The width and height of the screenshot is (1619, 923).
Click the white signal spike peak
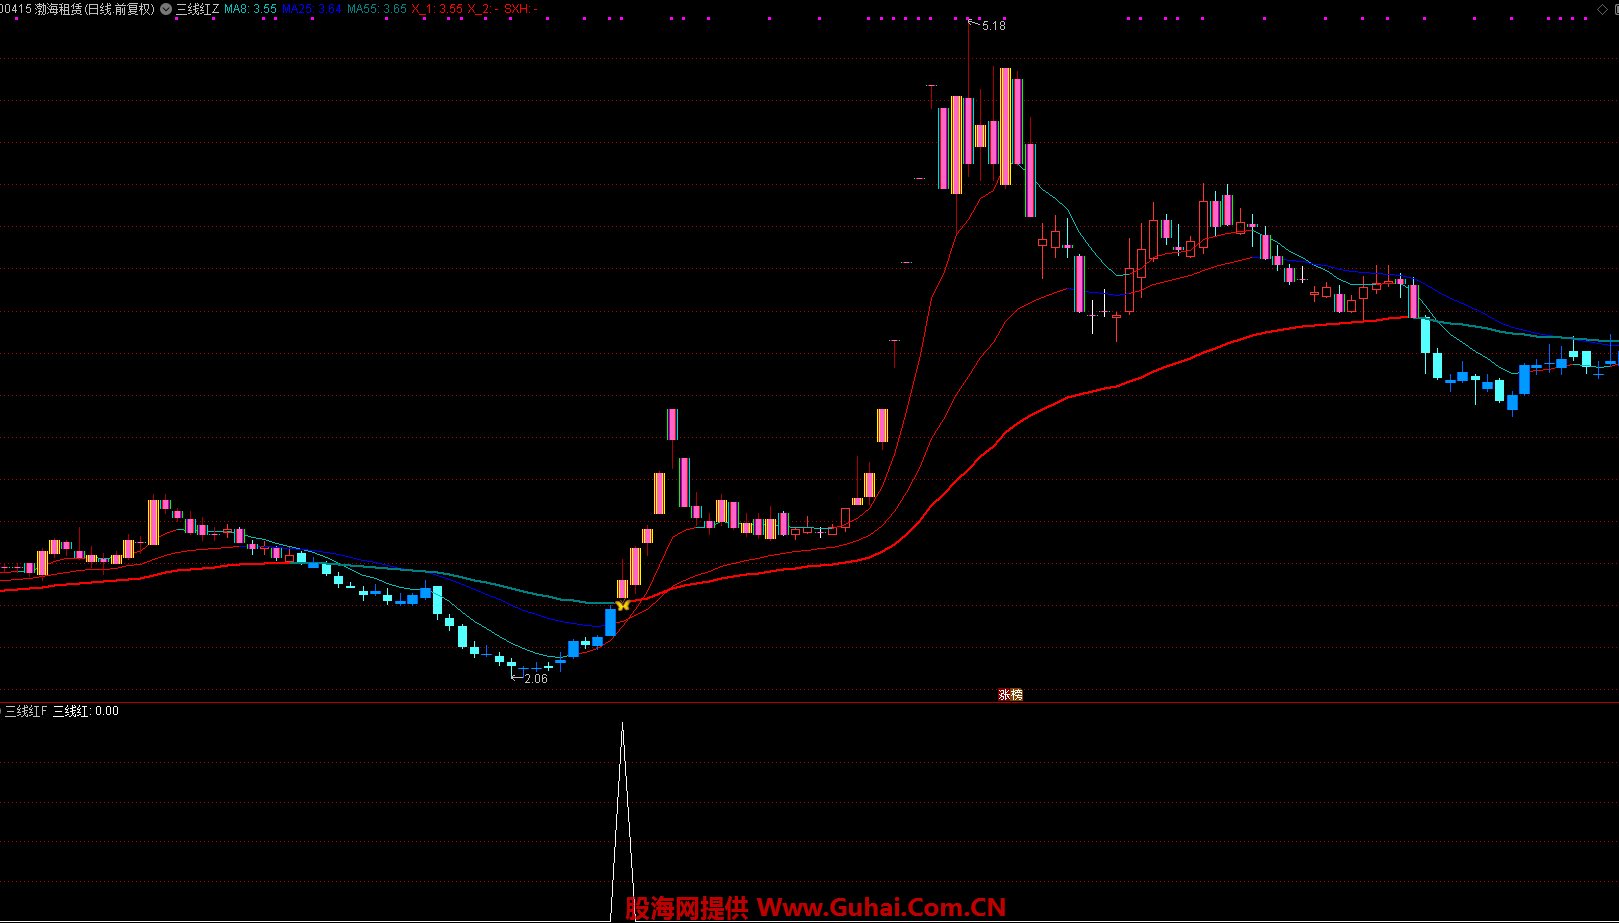click(x=623, y=725)
